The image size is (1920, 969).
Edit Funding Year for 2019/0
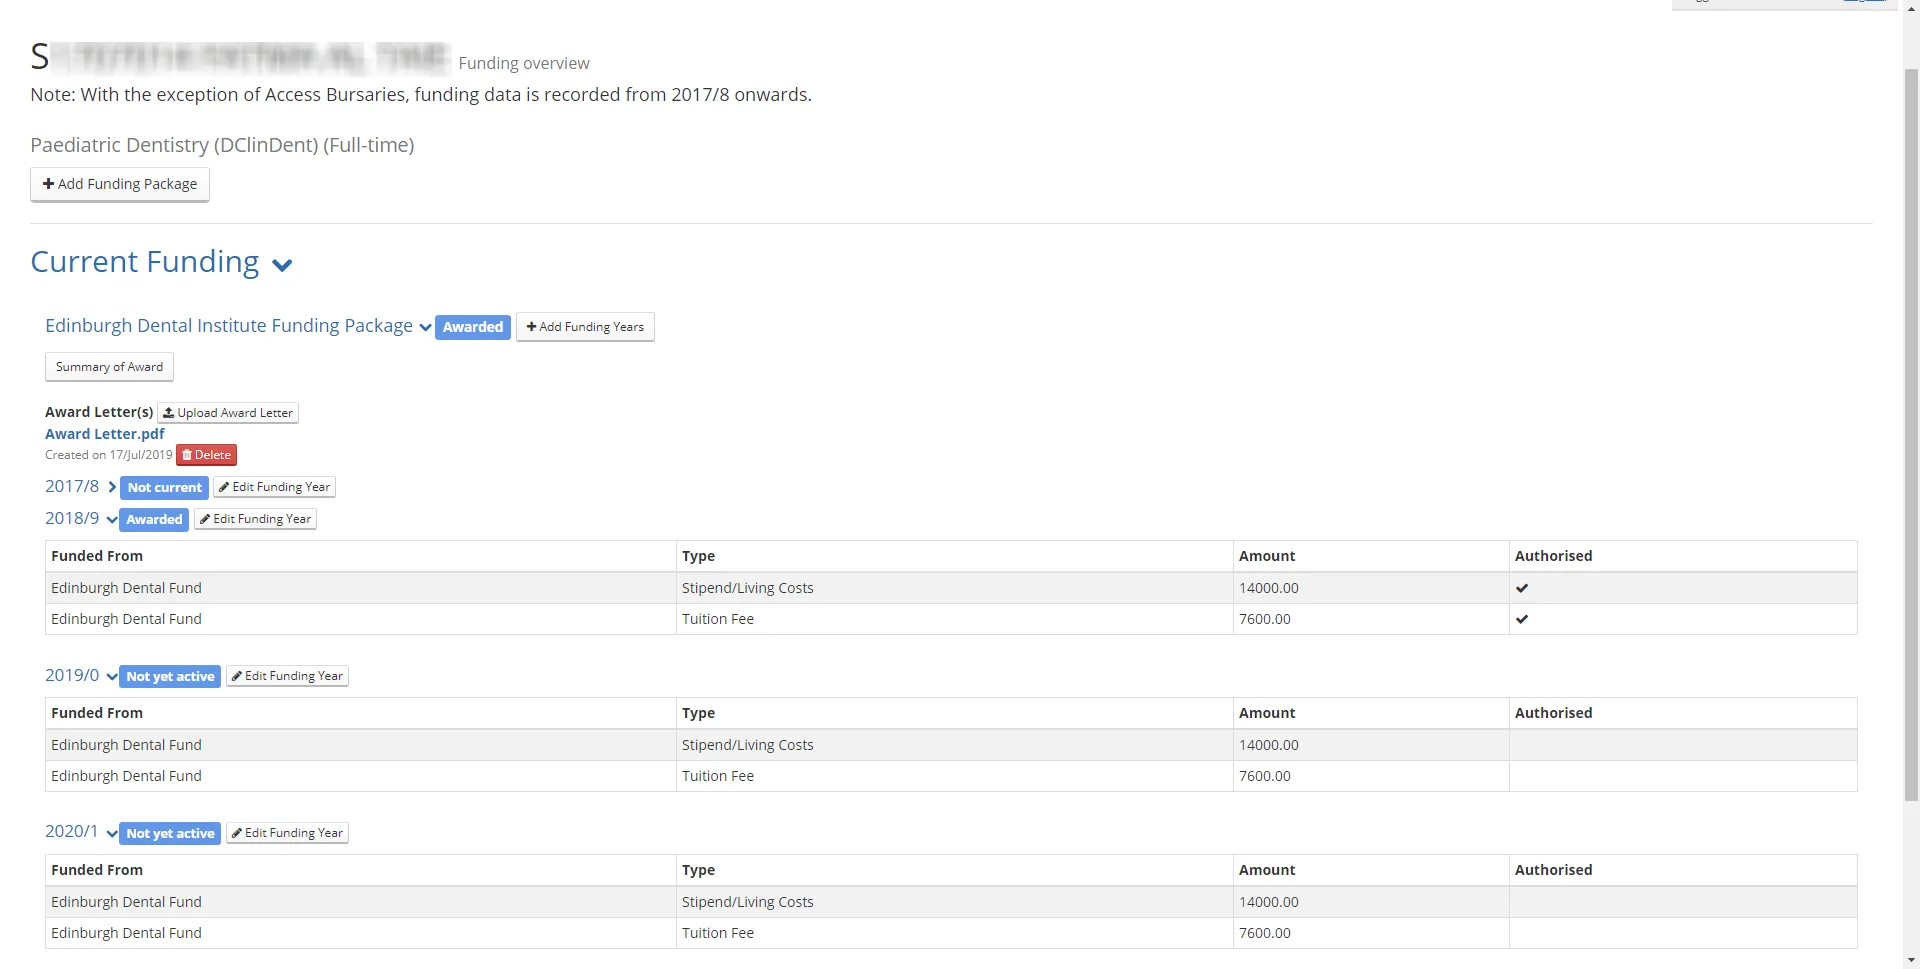coord(287,676)
